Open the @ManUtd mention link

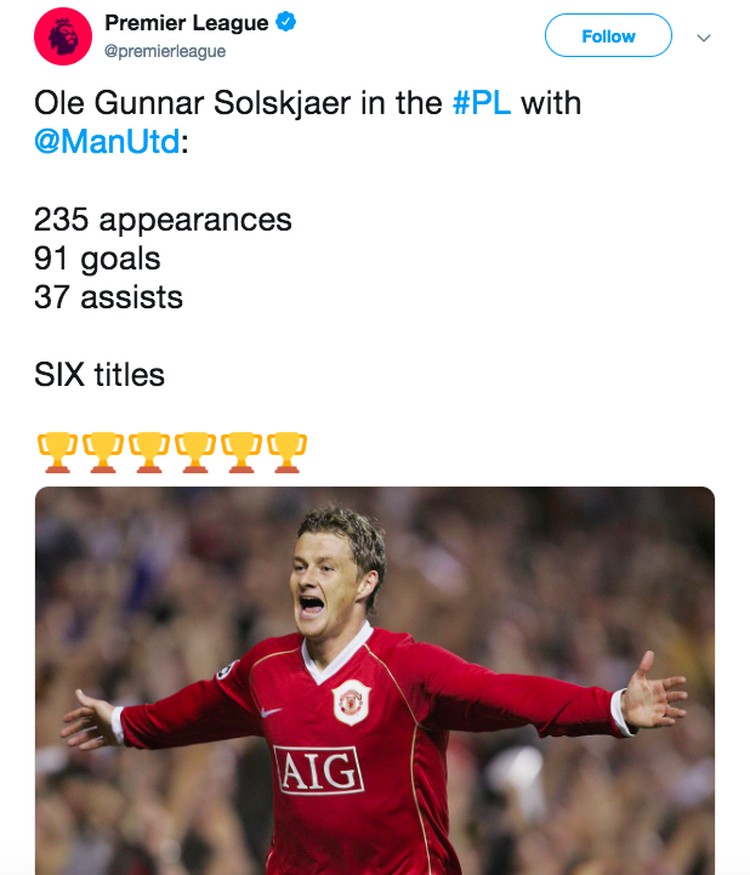click(x=107, y=141)
